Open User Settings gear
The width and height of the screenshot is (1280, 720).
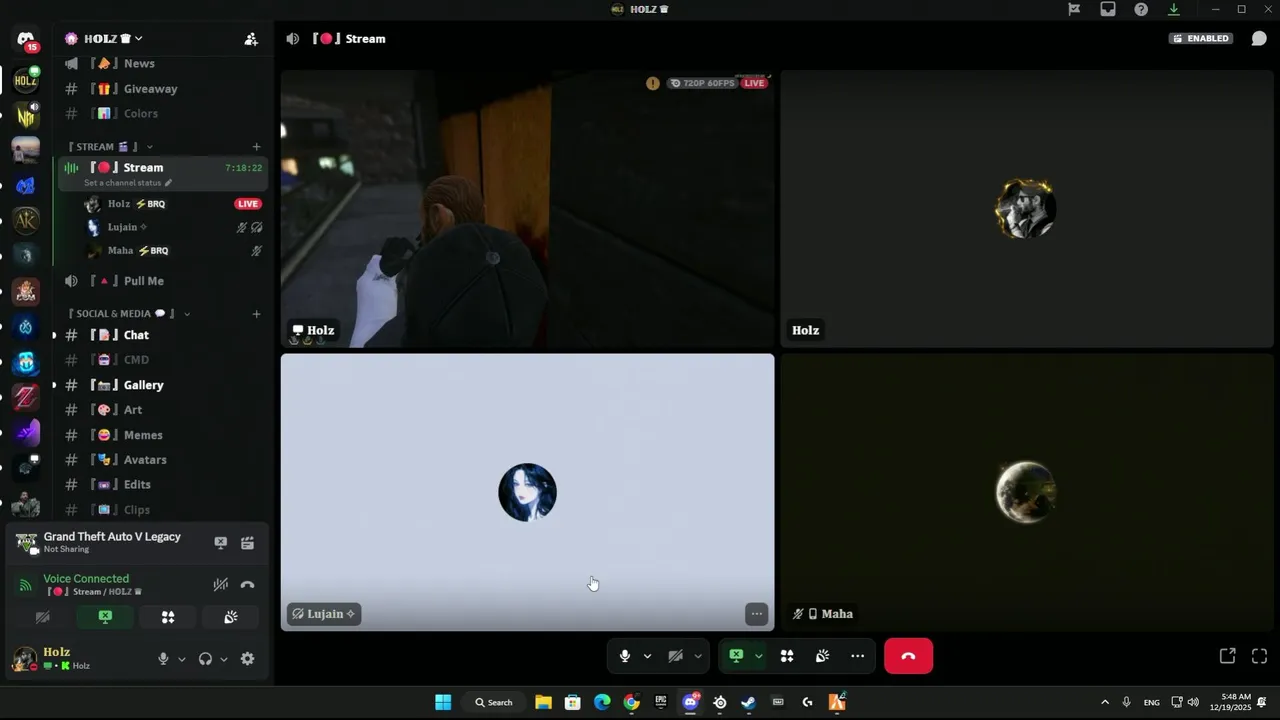247,659
